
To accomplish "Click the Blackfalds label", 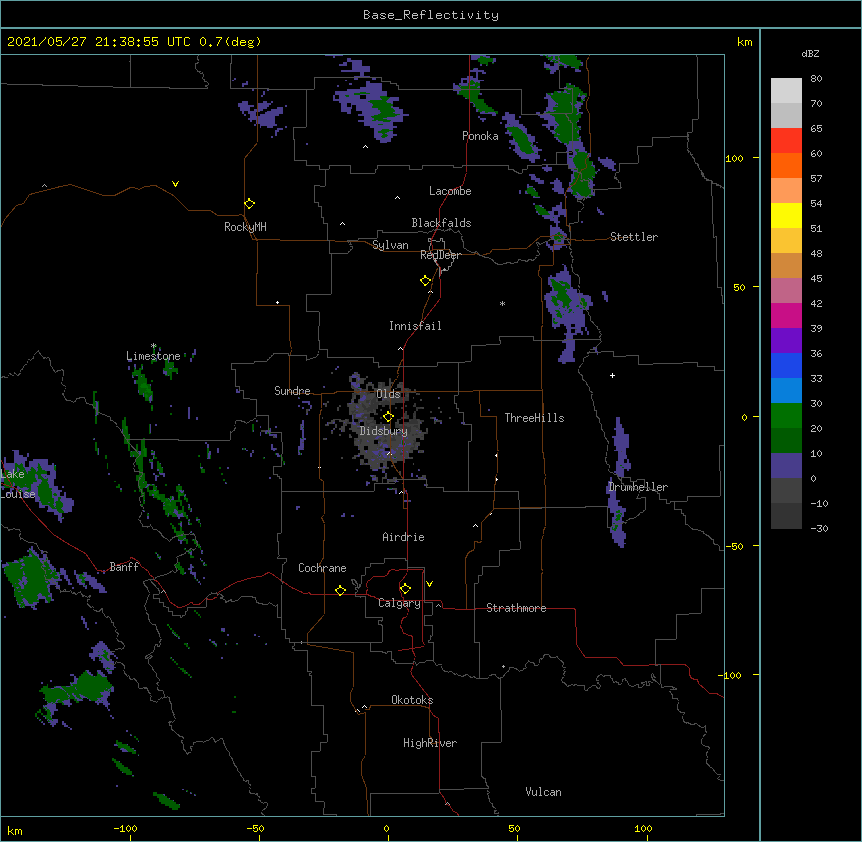I will pyautogui.click(x=441, y=223).
